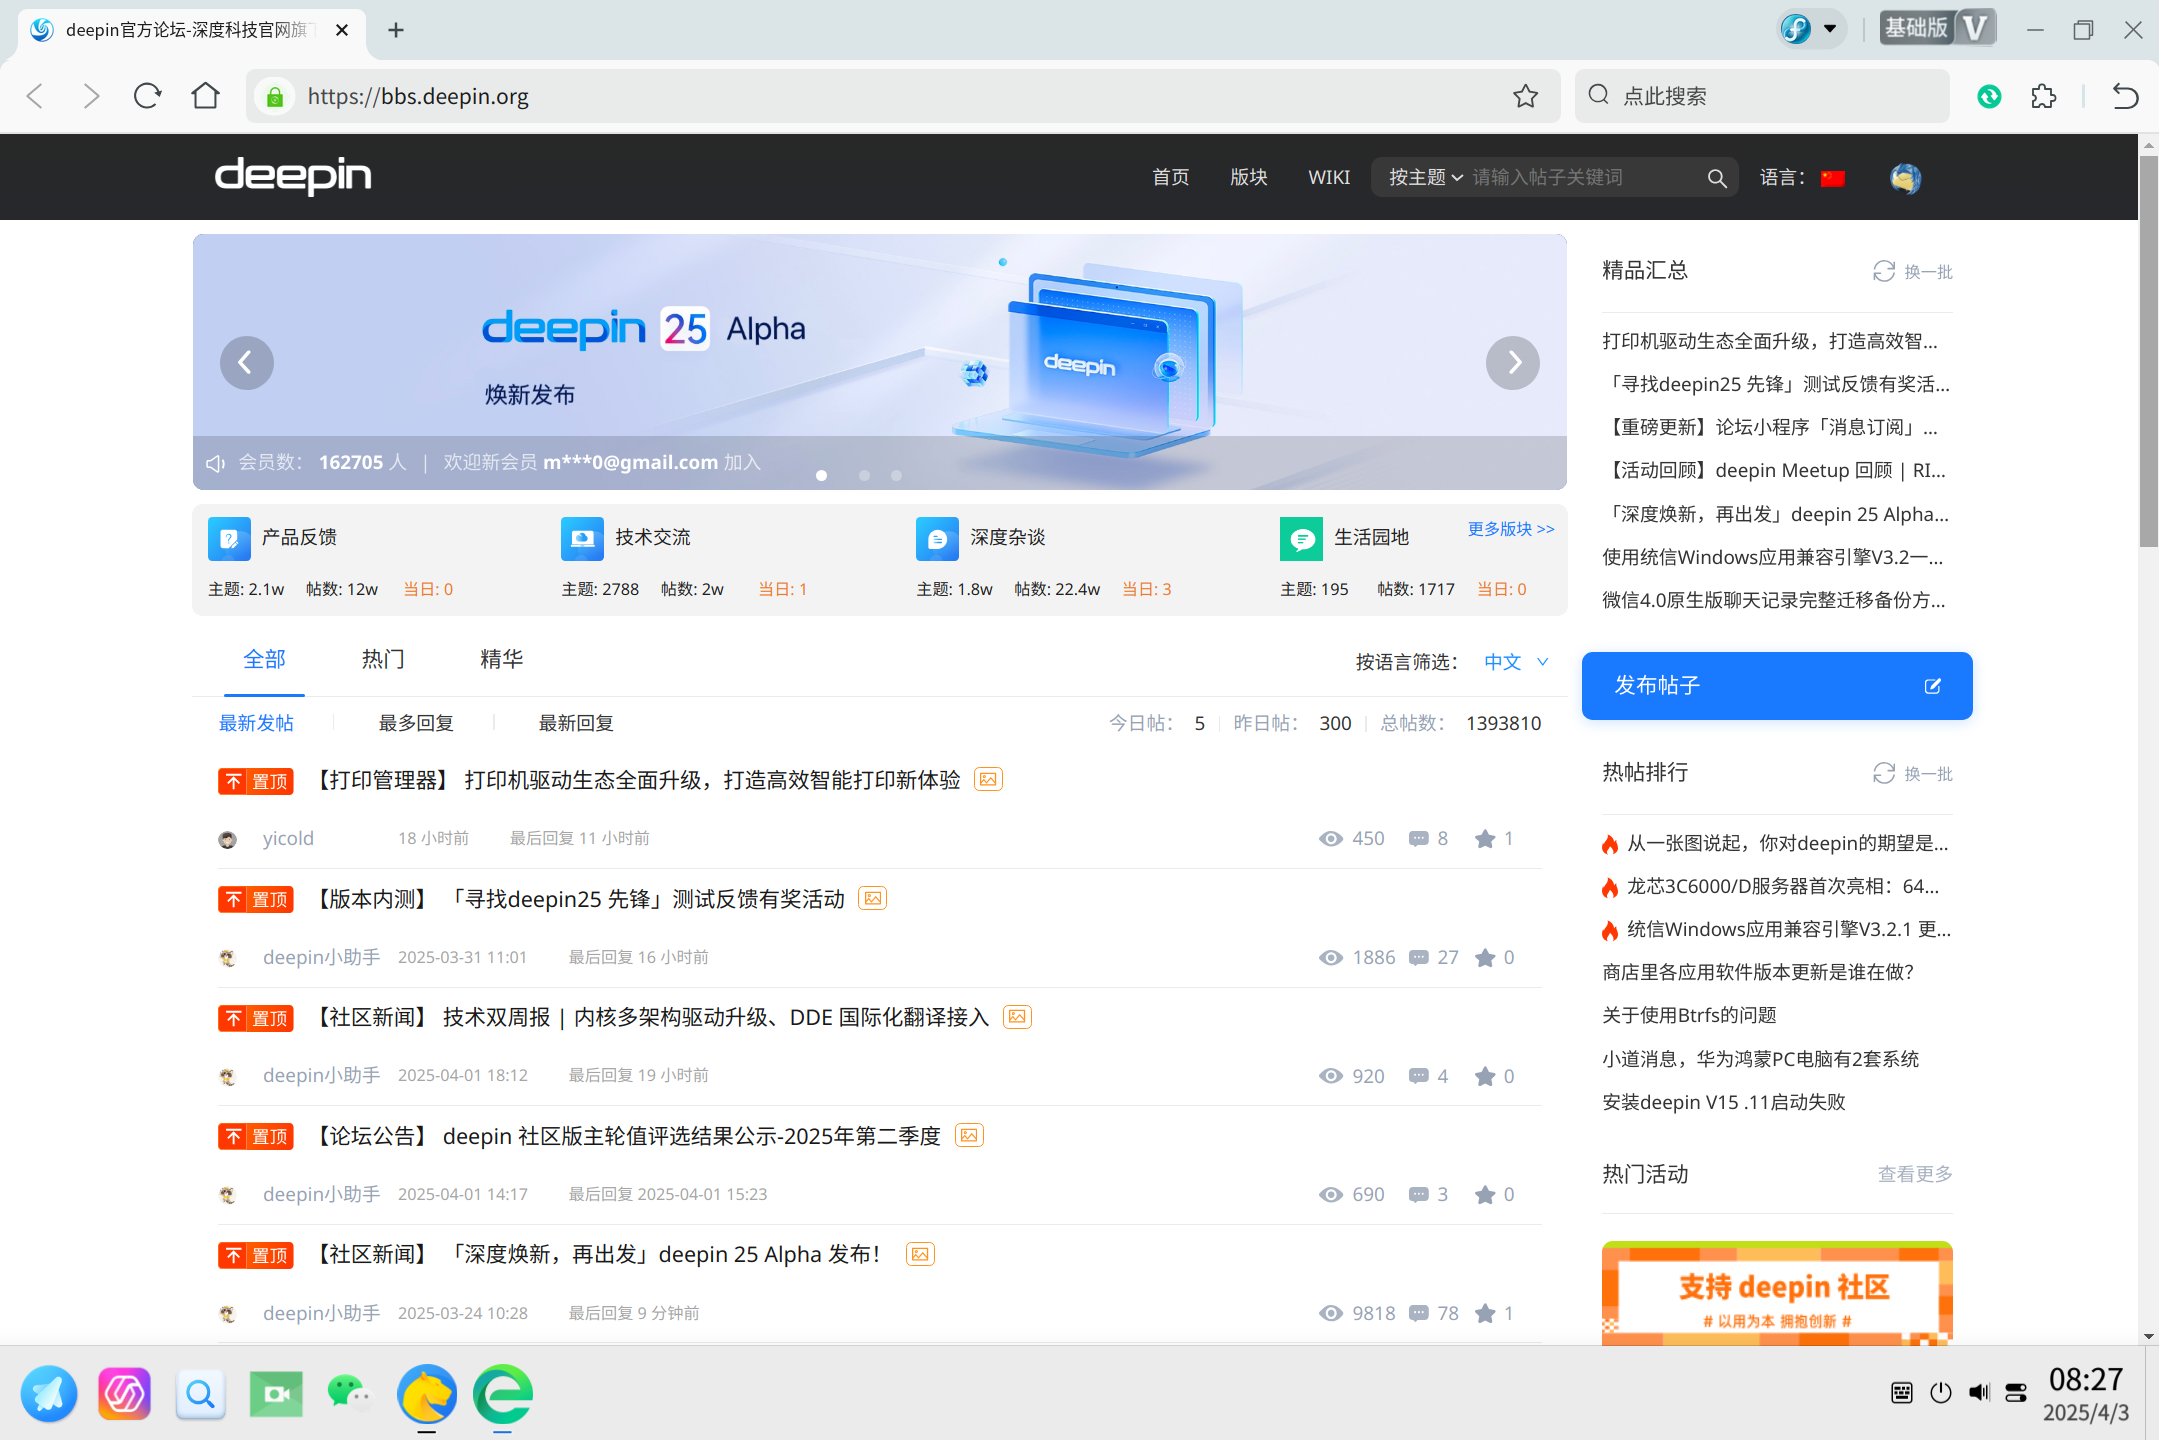
Task: Reload the page with the refresh icon
Action: pos(147,96)
